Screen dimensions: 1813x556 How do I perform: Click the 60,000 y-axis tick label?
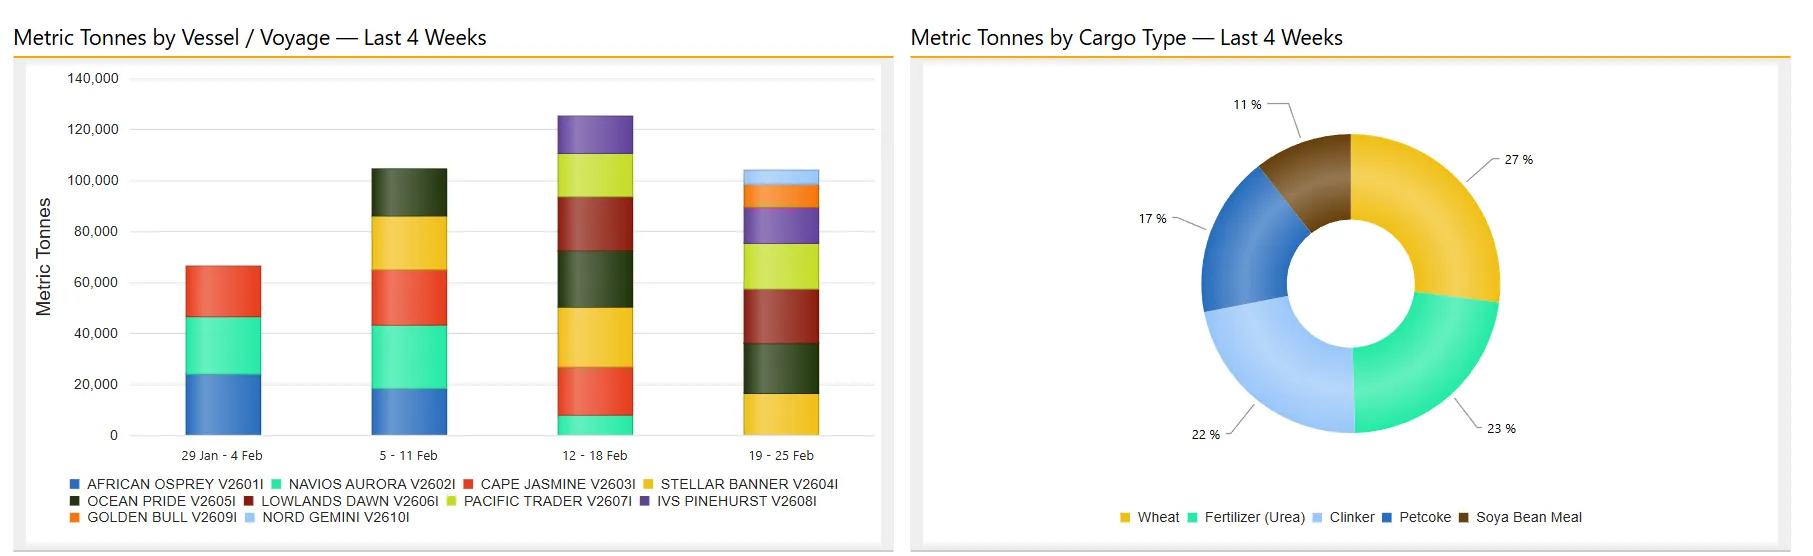click(x=96, y=282)
